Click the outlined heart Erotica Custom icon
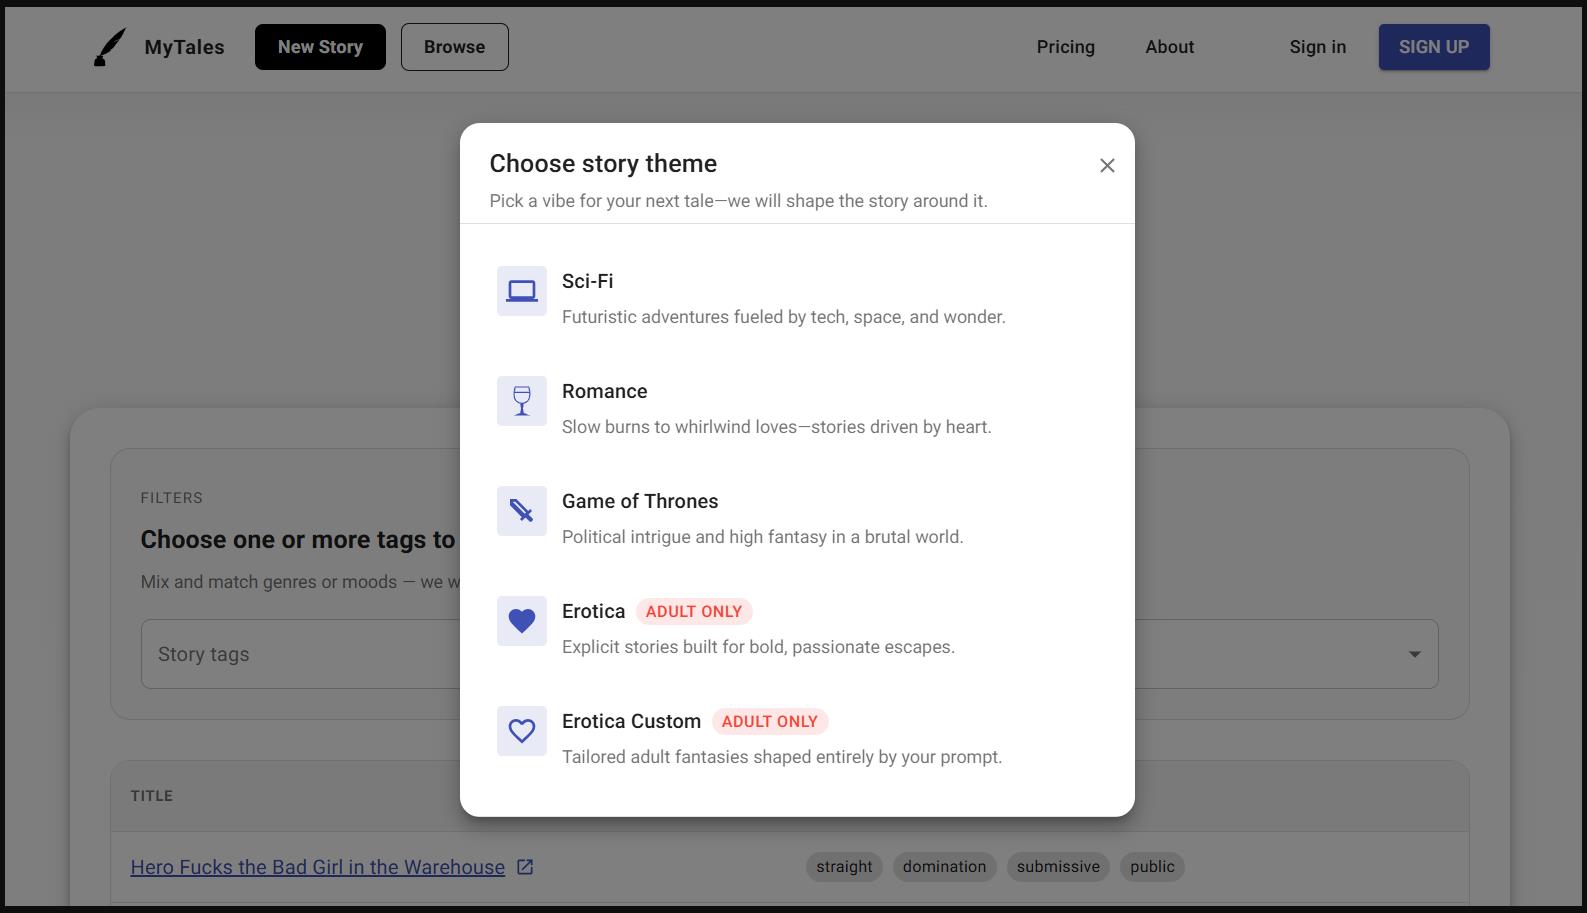The width and height of the screenshot is (1587, 913). pyautogui.click(x=522, y=731)
